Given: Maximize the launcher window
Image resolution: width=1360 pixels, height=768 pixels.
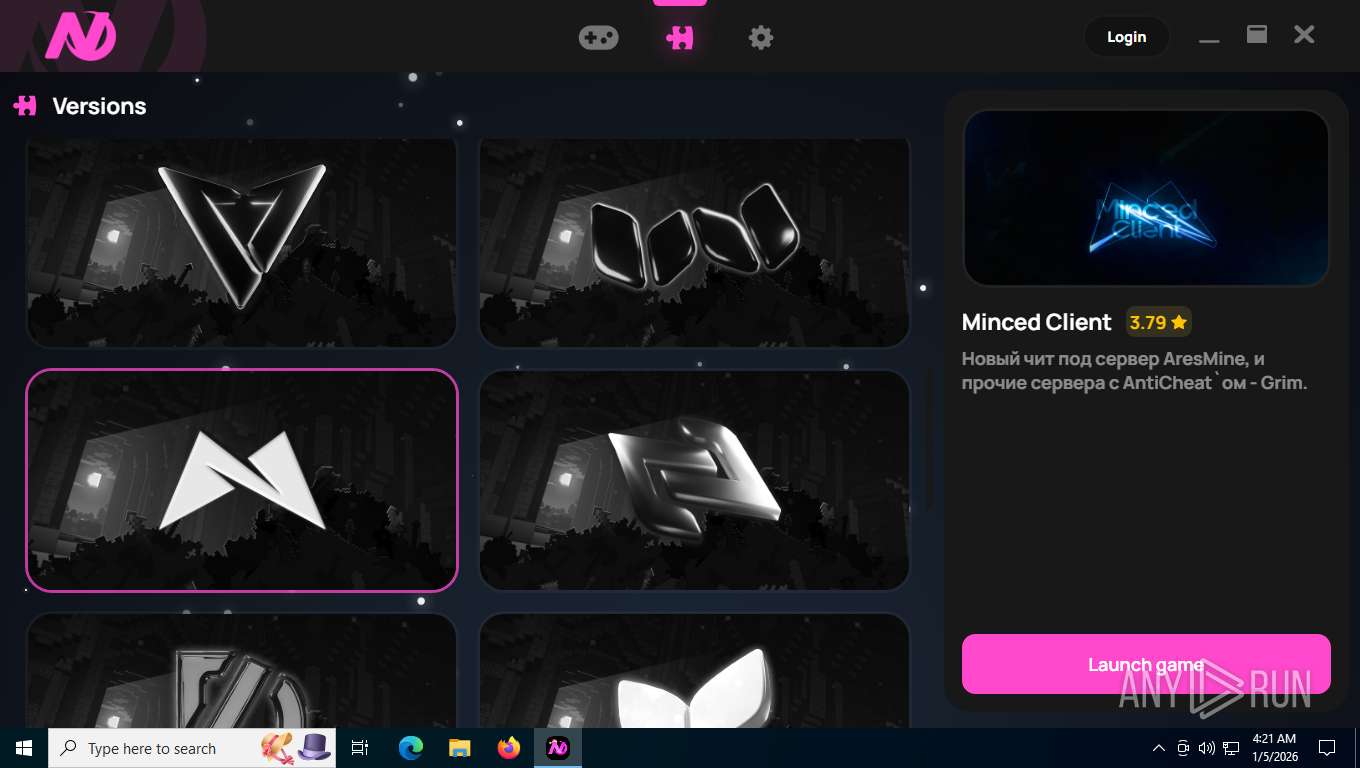Looking at the screenshot, I should point(1257,34).
